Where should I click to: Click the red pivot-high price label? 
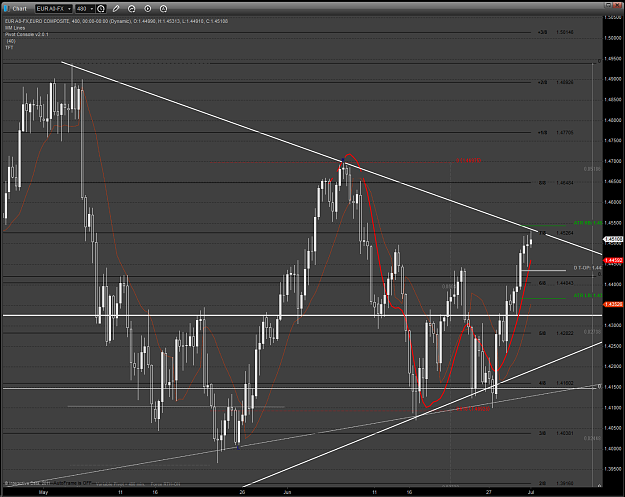pyautogui.click(x=469, y=161)
